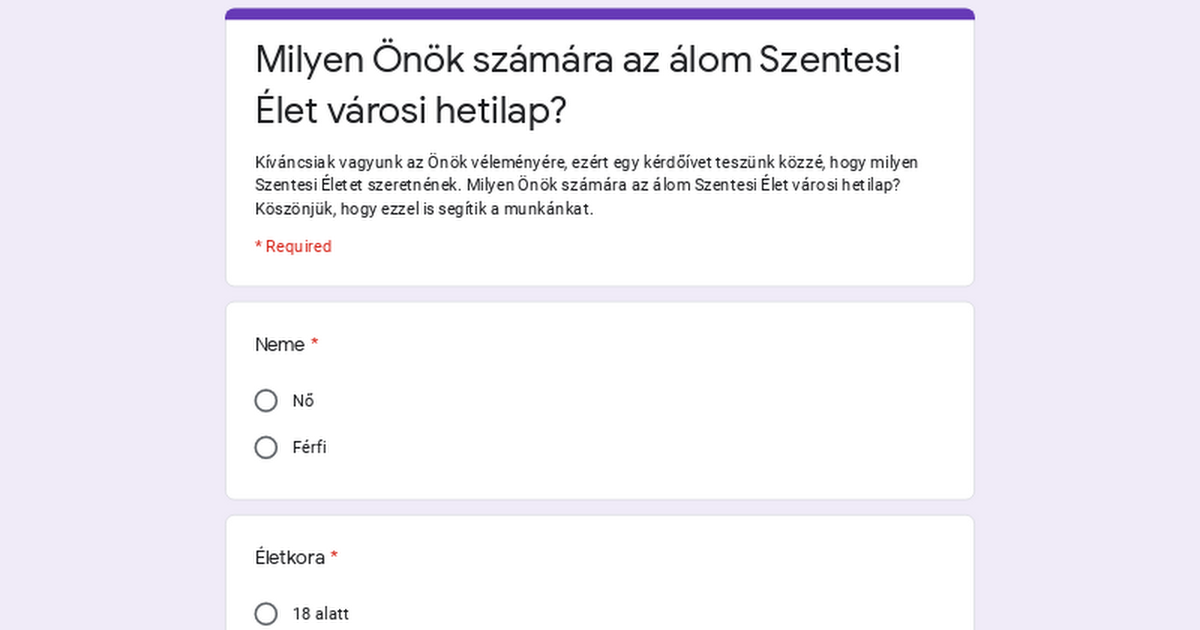Image resolution: width=1200 pixels, height=630 pixels.
Task: Choose the 18 alatt age option
Action: click(x=266, y=614)
